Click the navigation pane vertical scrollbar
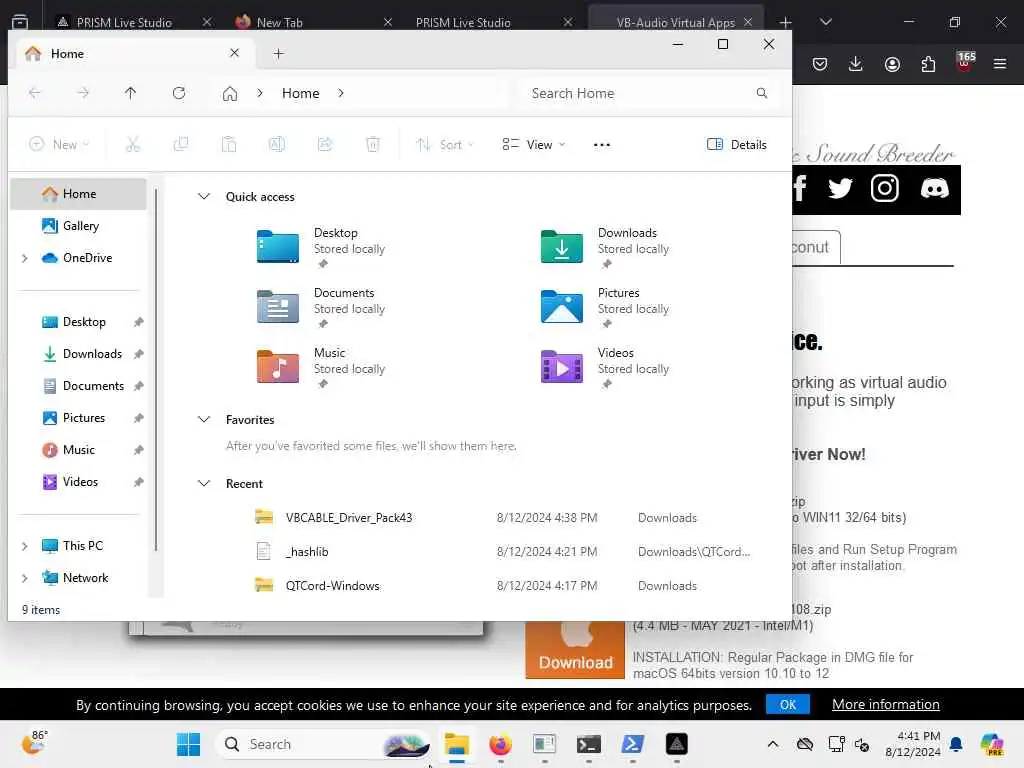 [156, 370]
